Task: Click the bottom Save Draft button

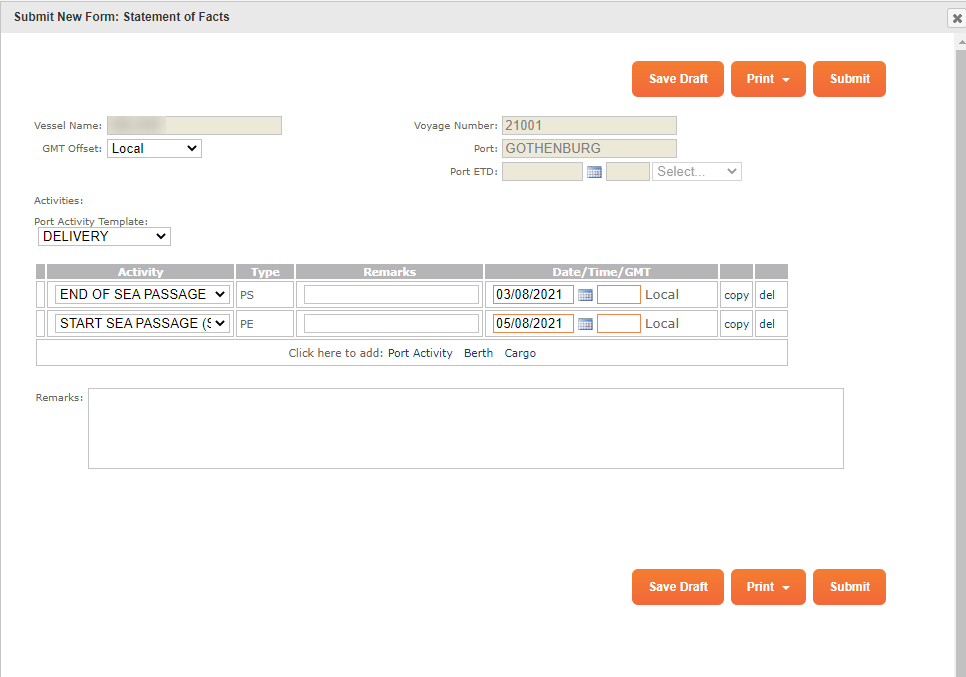Action: click(678, 587)
